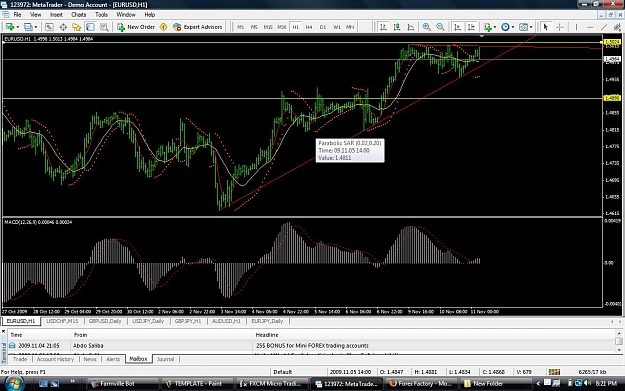Click the chart shift triangle marker

click(x=482, y=36)
